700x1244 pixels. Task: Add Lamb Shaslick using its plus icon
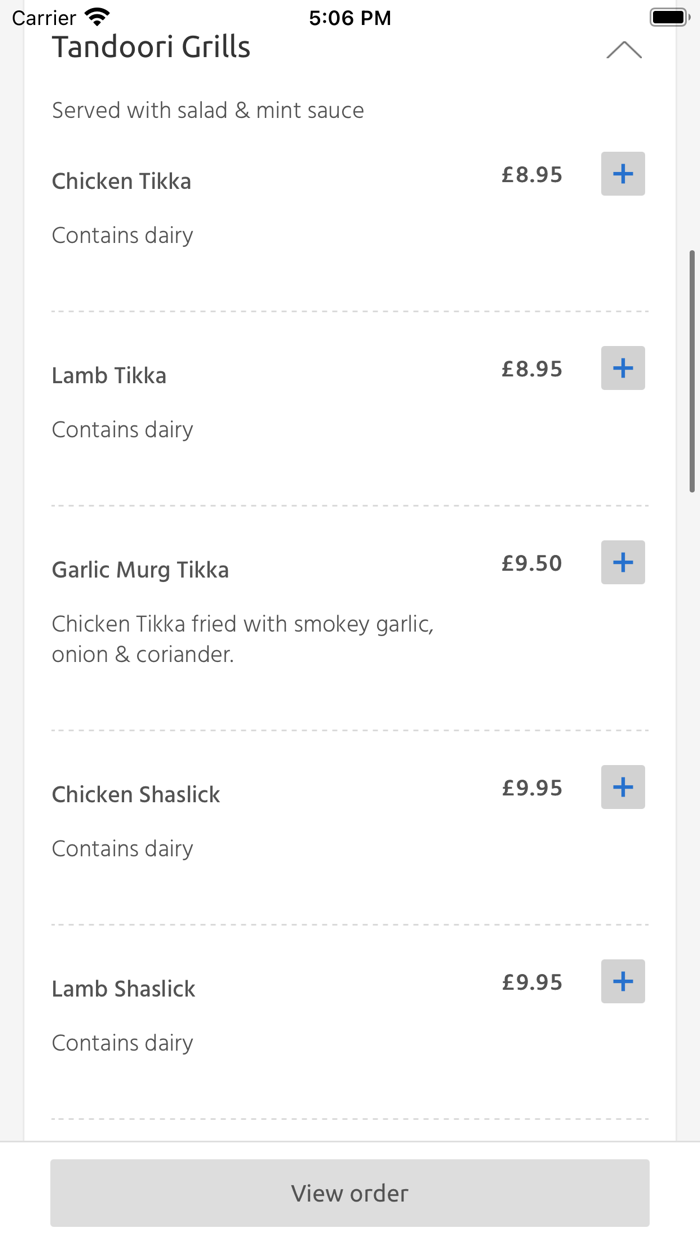pyautogui.click(x=622, y=981)
